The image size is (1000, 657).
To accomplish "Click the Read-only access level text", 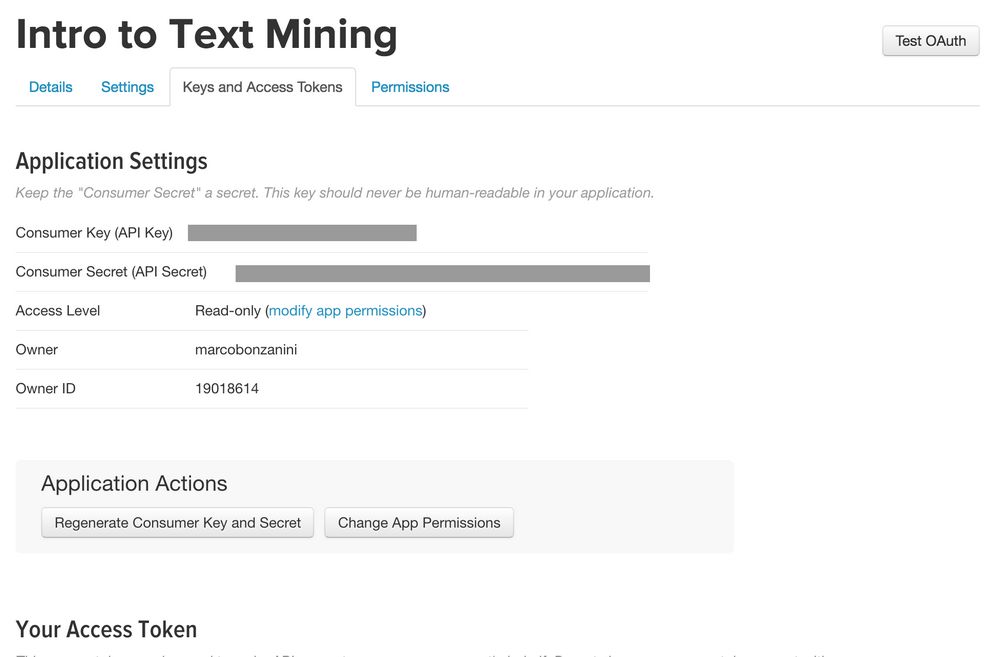I will tap(228, 311).
